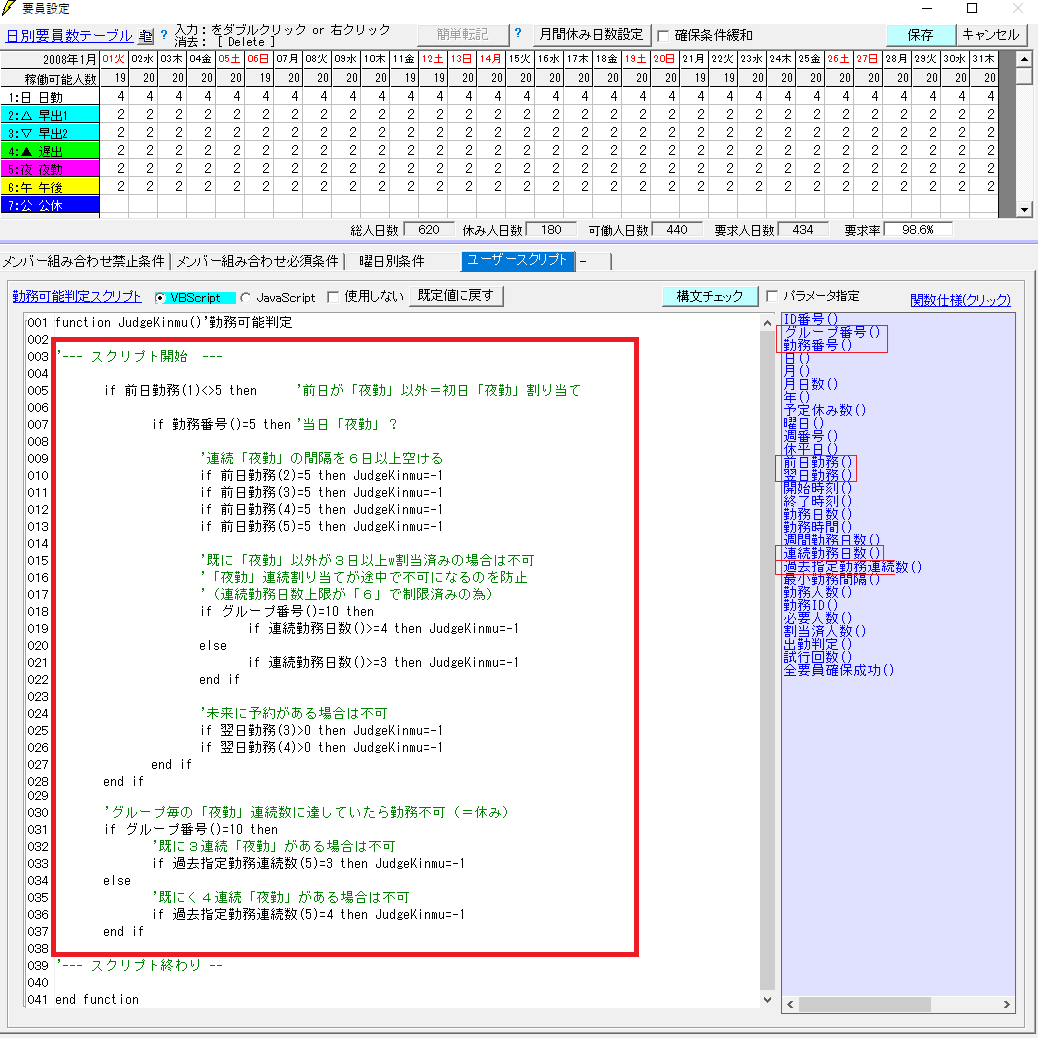Enable the 確保条件緩和 checkbox
Image resolution: width=1038 pixels, height=1038 pixels.
(663, 36)
